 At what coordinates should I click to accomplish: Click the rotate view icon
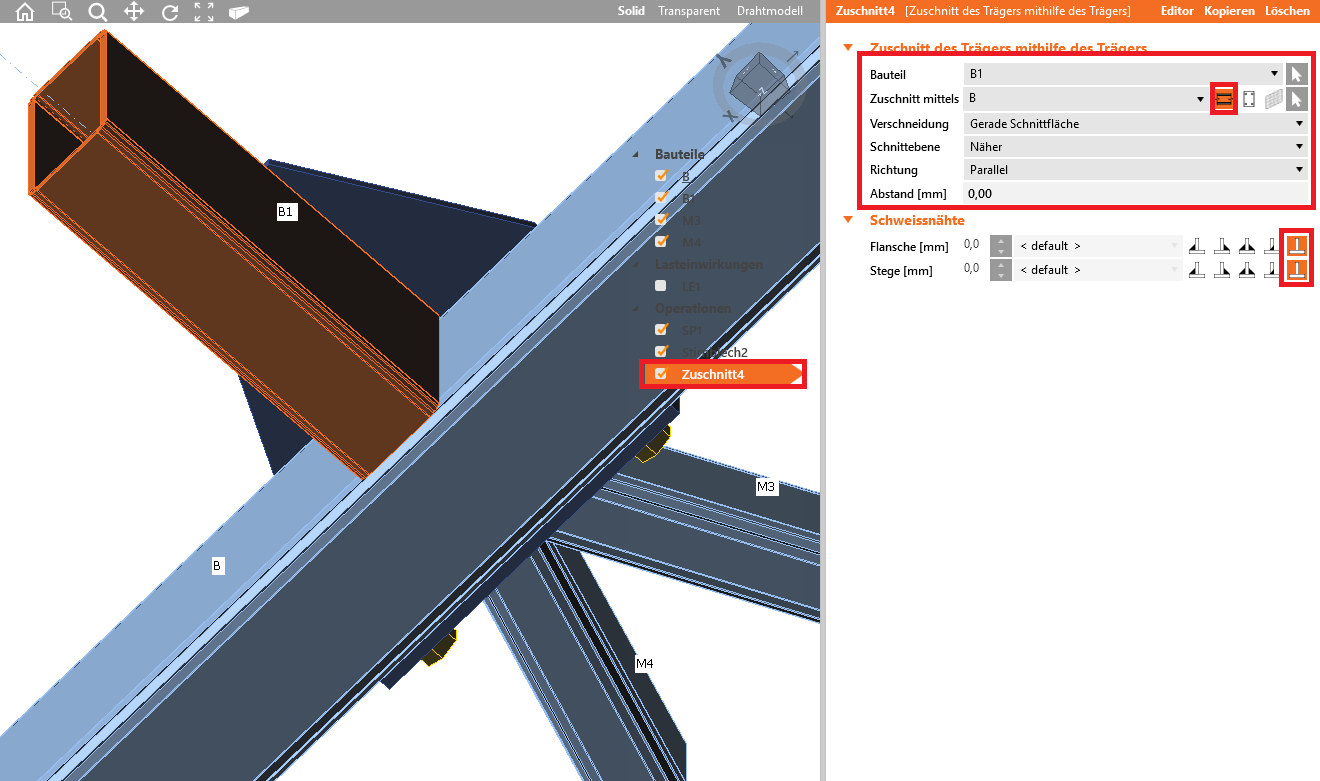point(170,12)
